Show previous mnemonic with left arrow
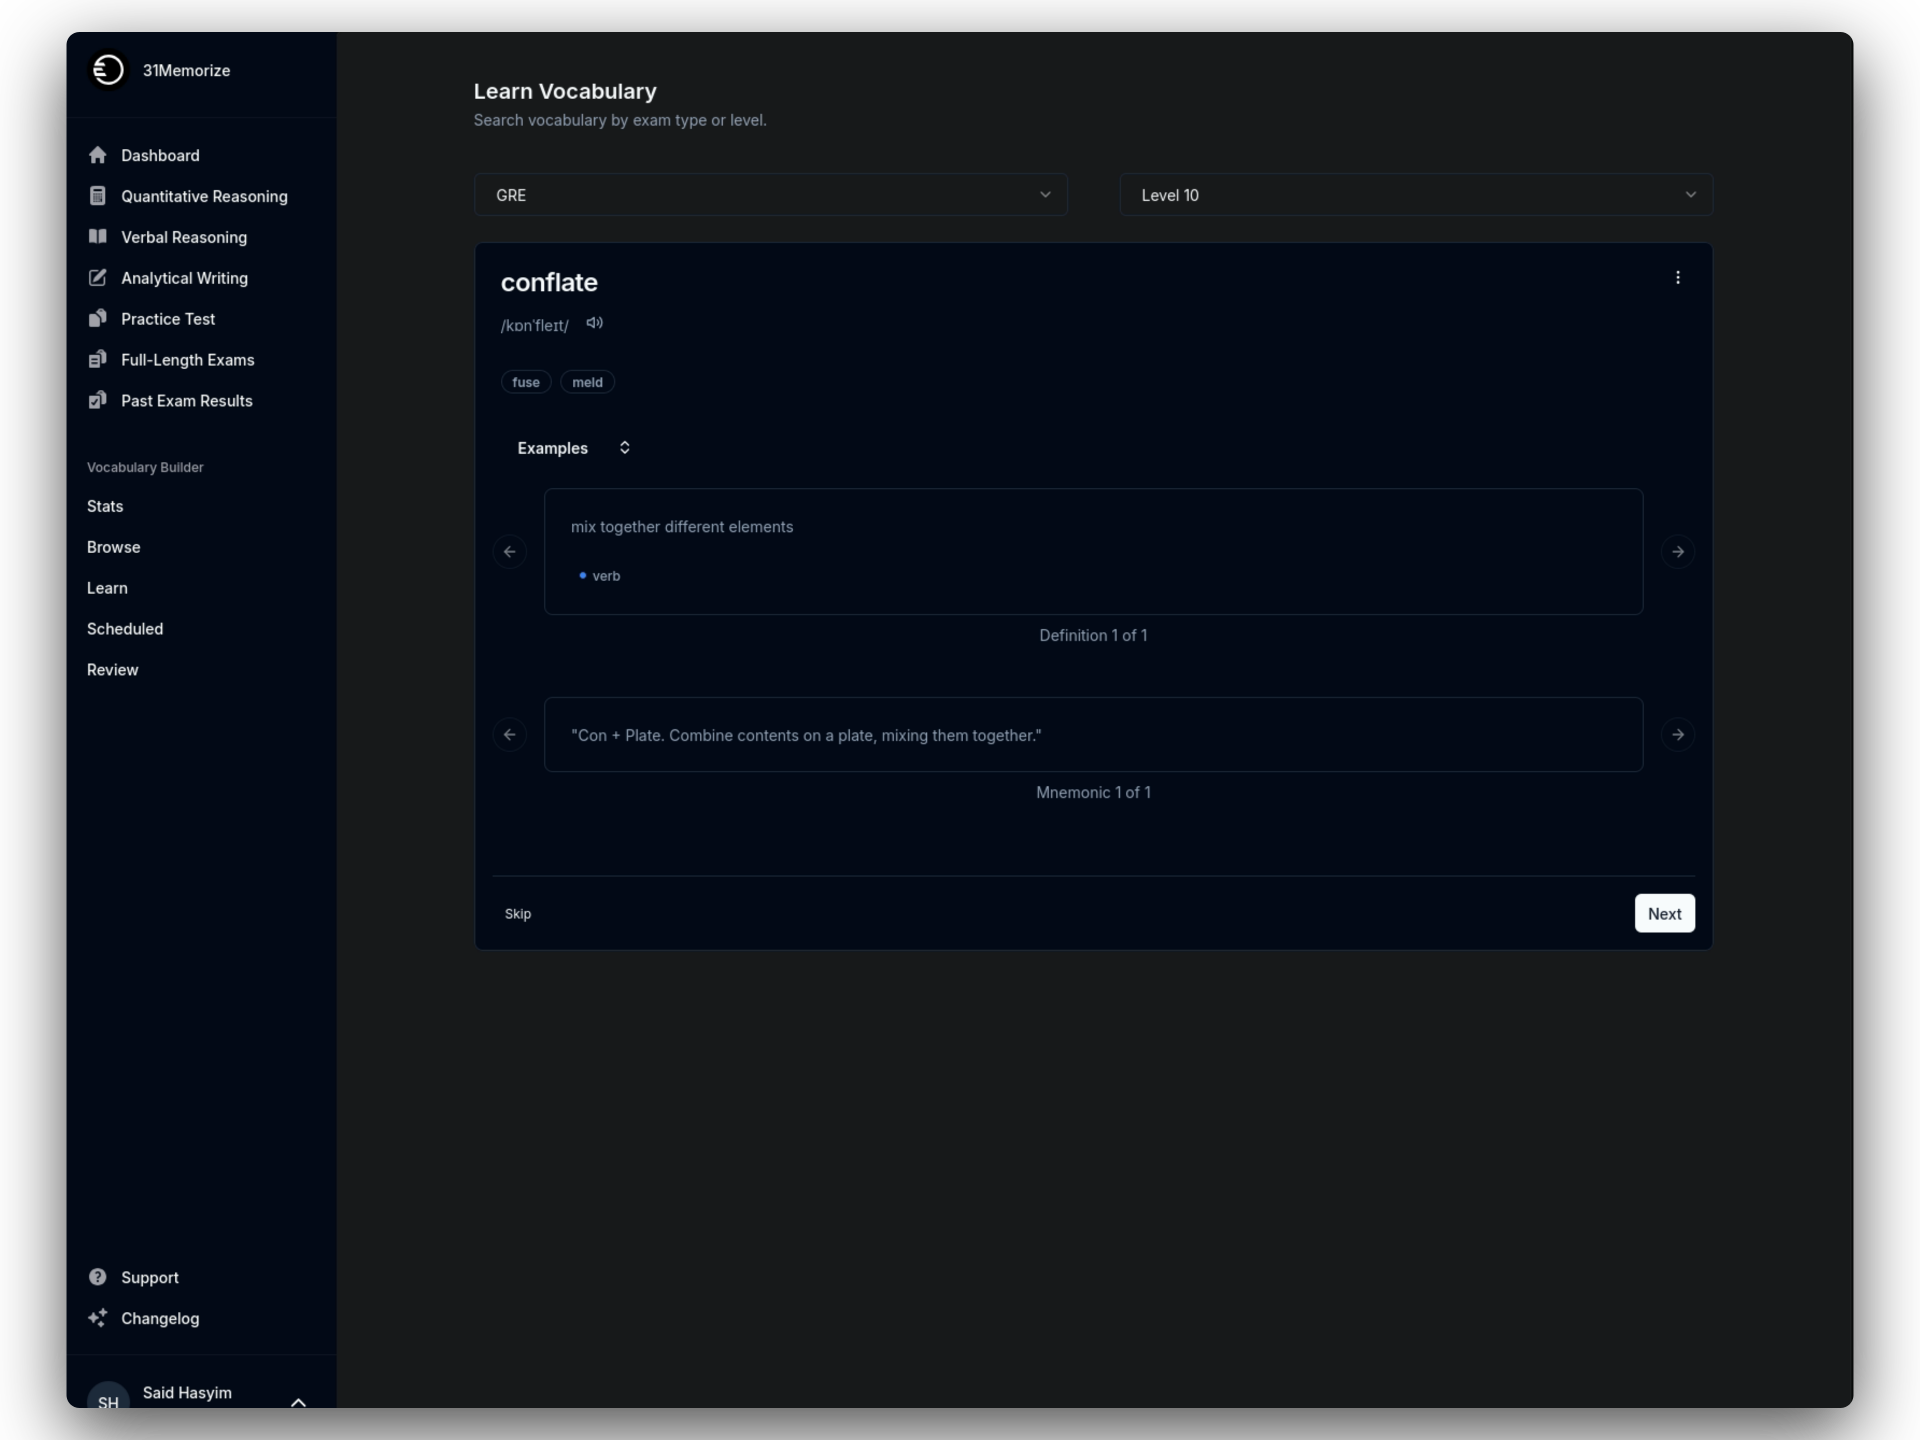The image size is (1920, 1440). 510,735
